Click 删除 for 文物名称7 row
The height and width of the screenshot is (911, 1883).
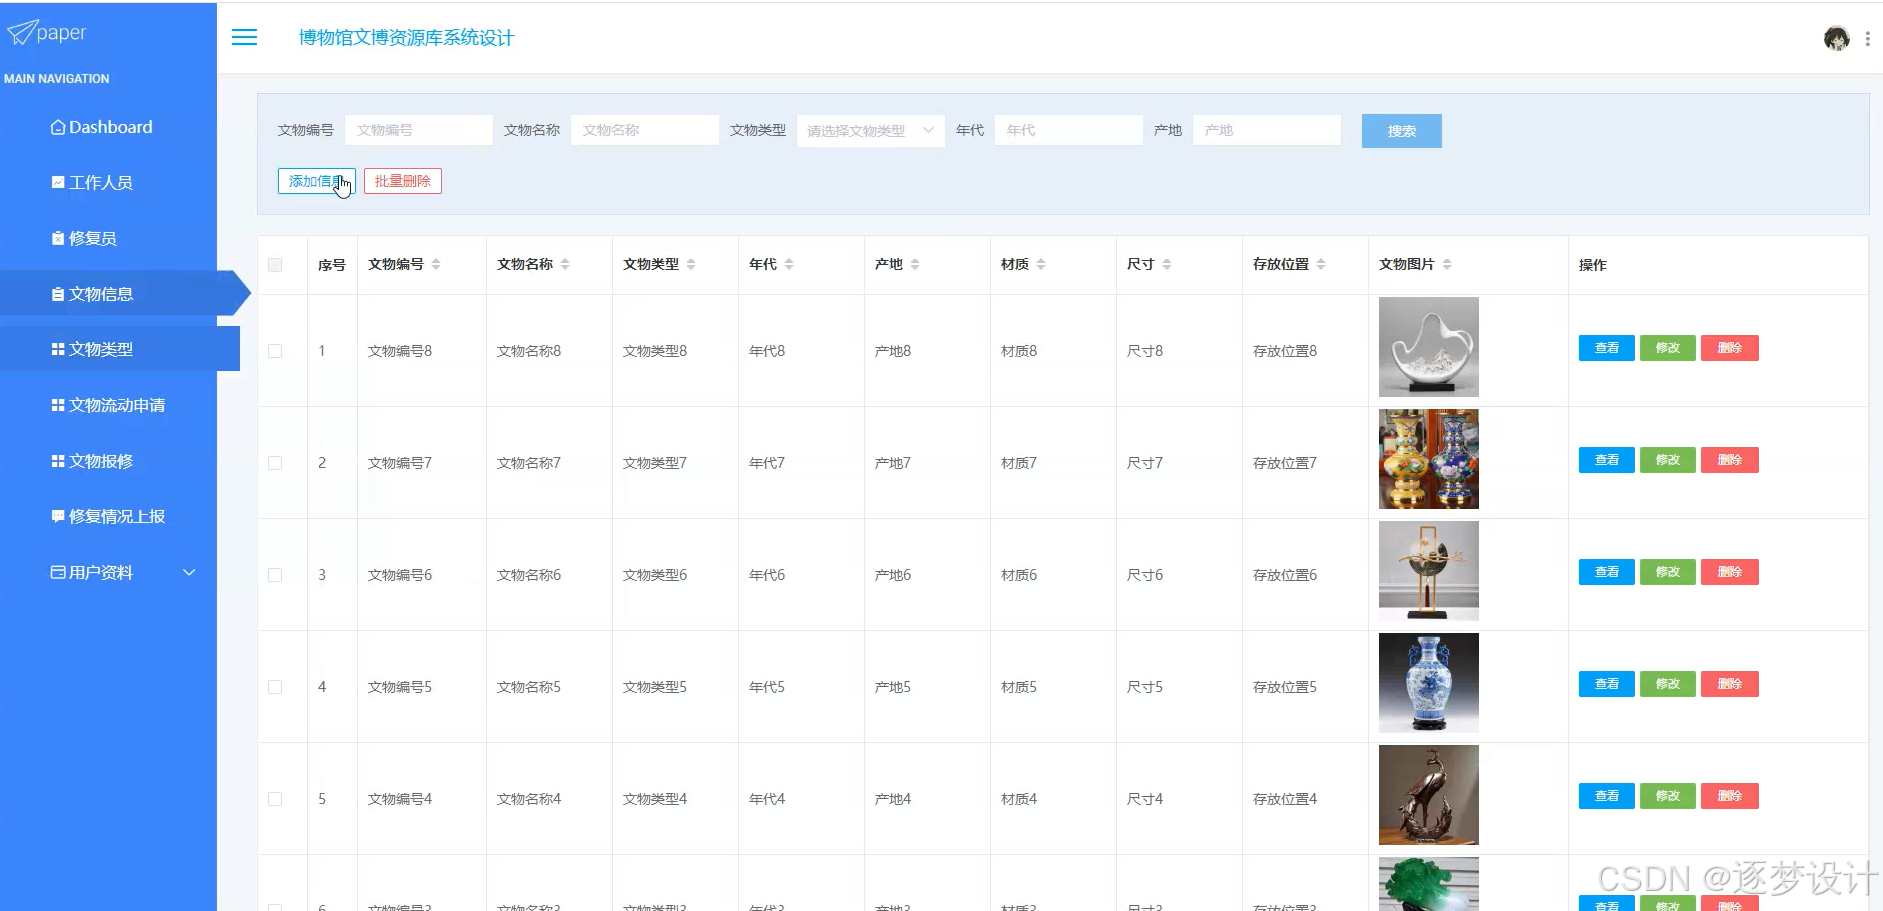click(x=1729, y=460)
